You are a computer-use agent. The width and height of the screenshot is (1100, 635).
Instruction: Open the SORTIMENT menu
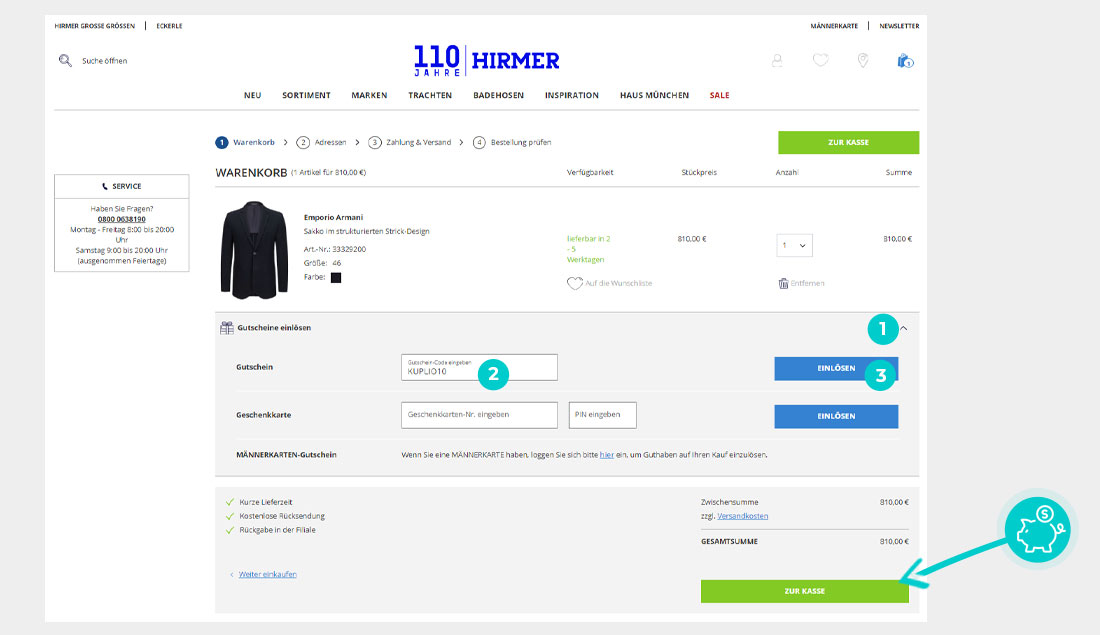[x=307, y=95]
